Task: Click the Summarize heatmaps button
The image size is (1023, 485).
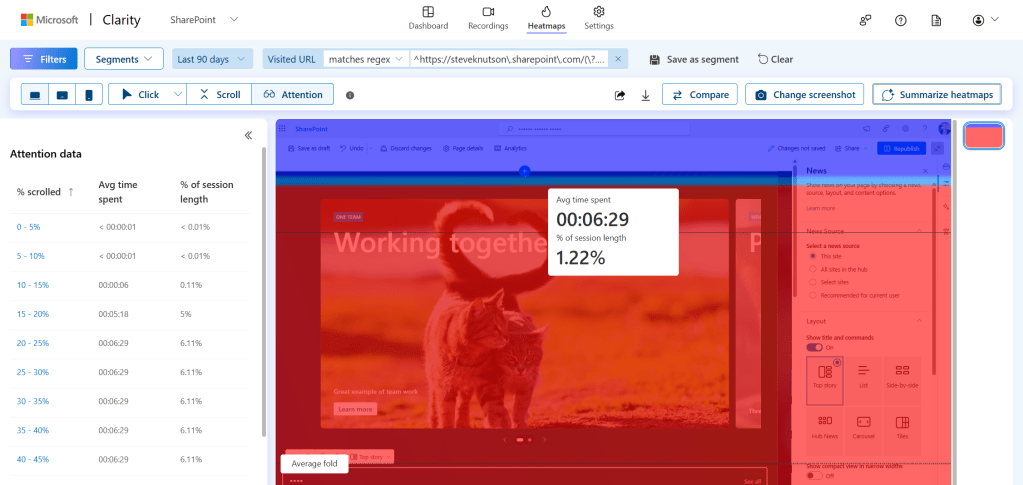Action: 938,94
